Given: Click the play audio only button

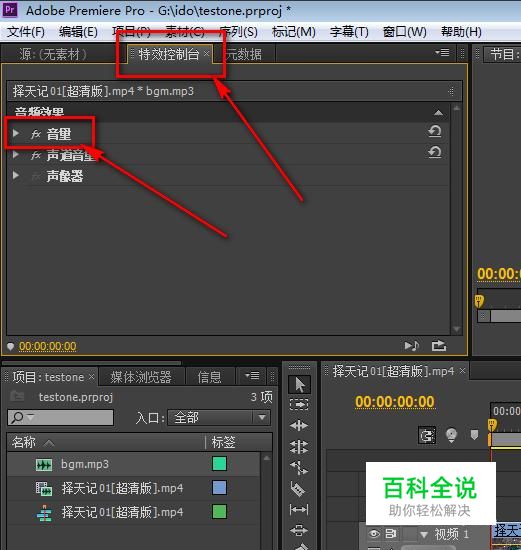Looking at the screenshot, I should tap(412, 346).
